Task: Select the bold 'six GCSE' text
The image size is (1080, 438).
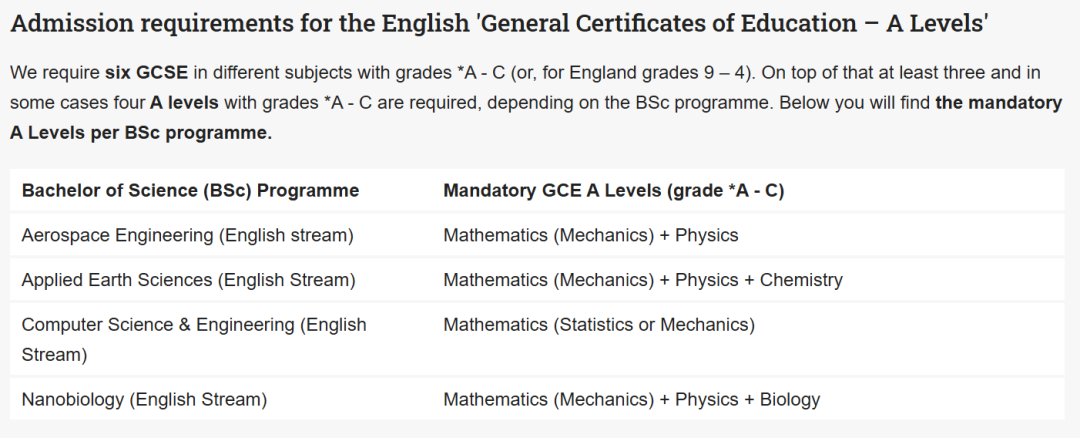Action: tap(146, 73)
